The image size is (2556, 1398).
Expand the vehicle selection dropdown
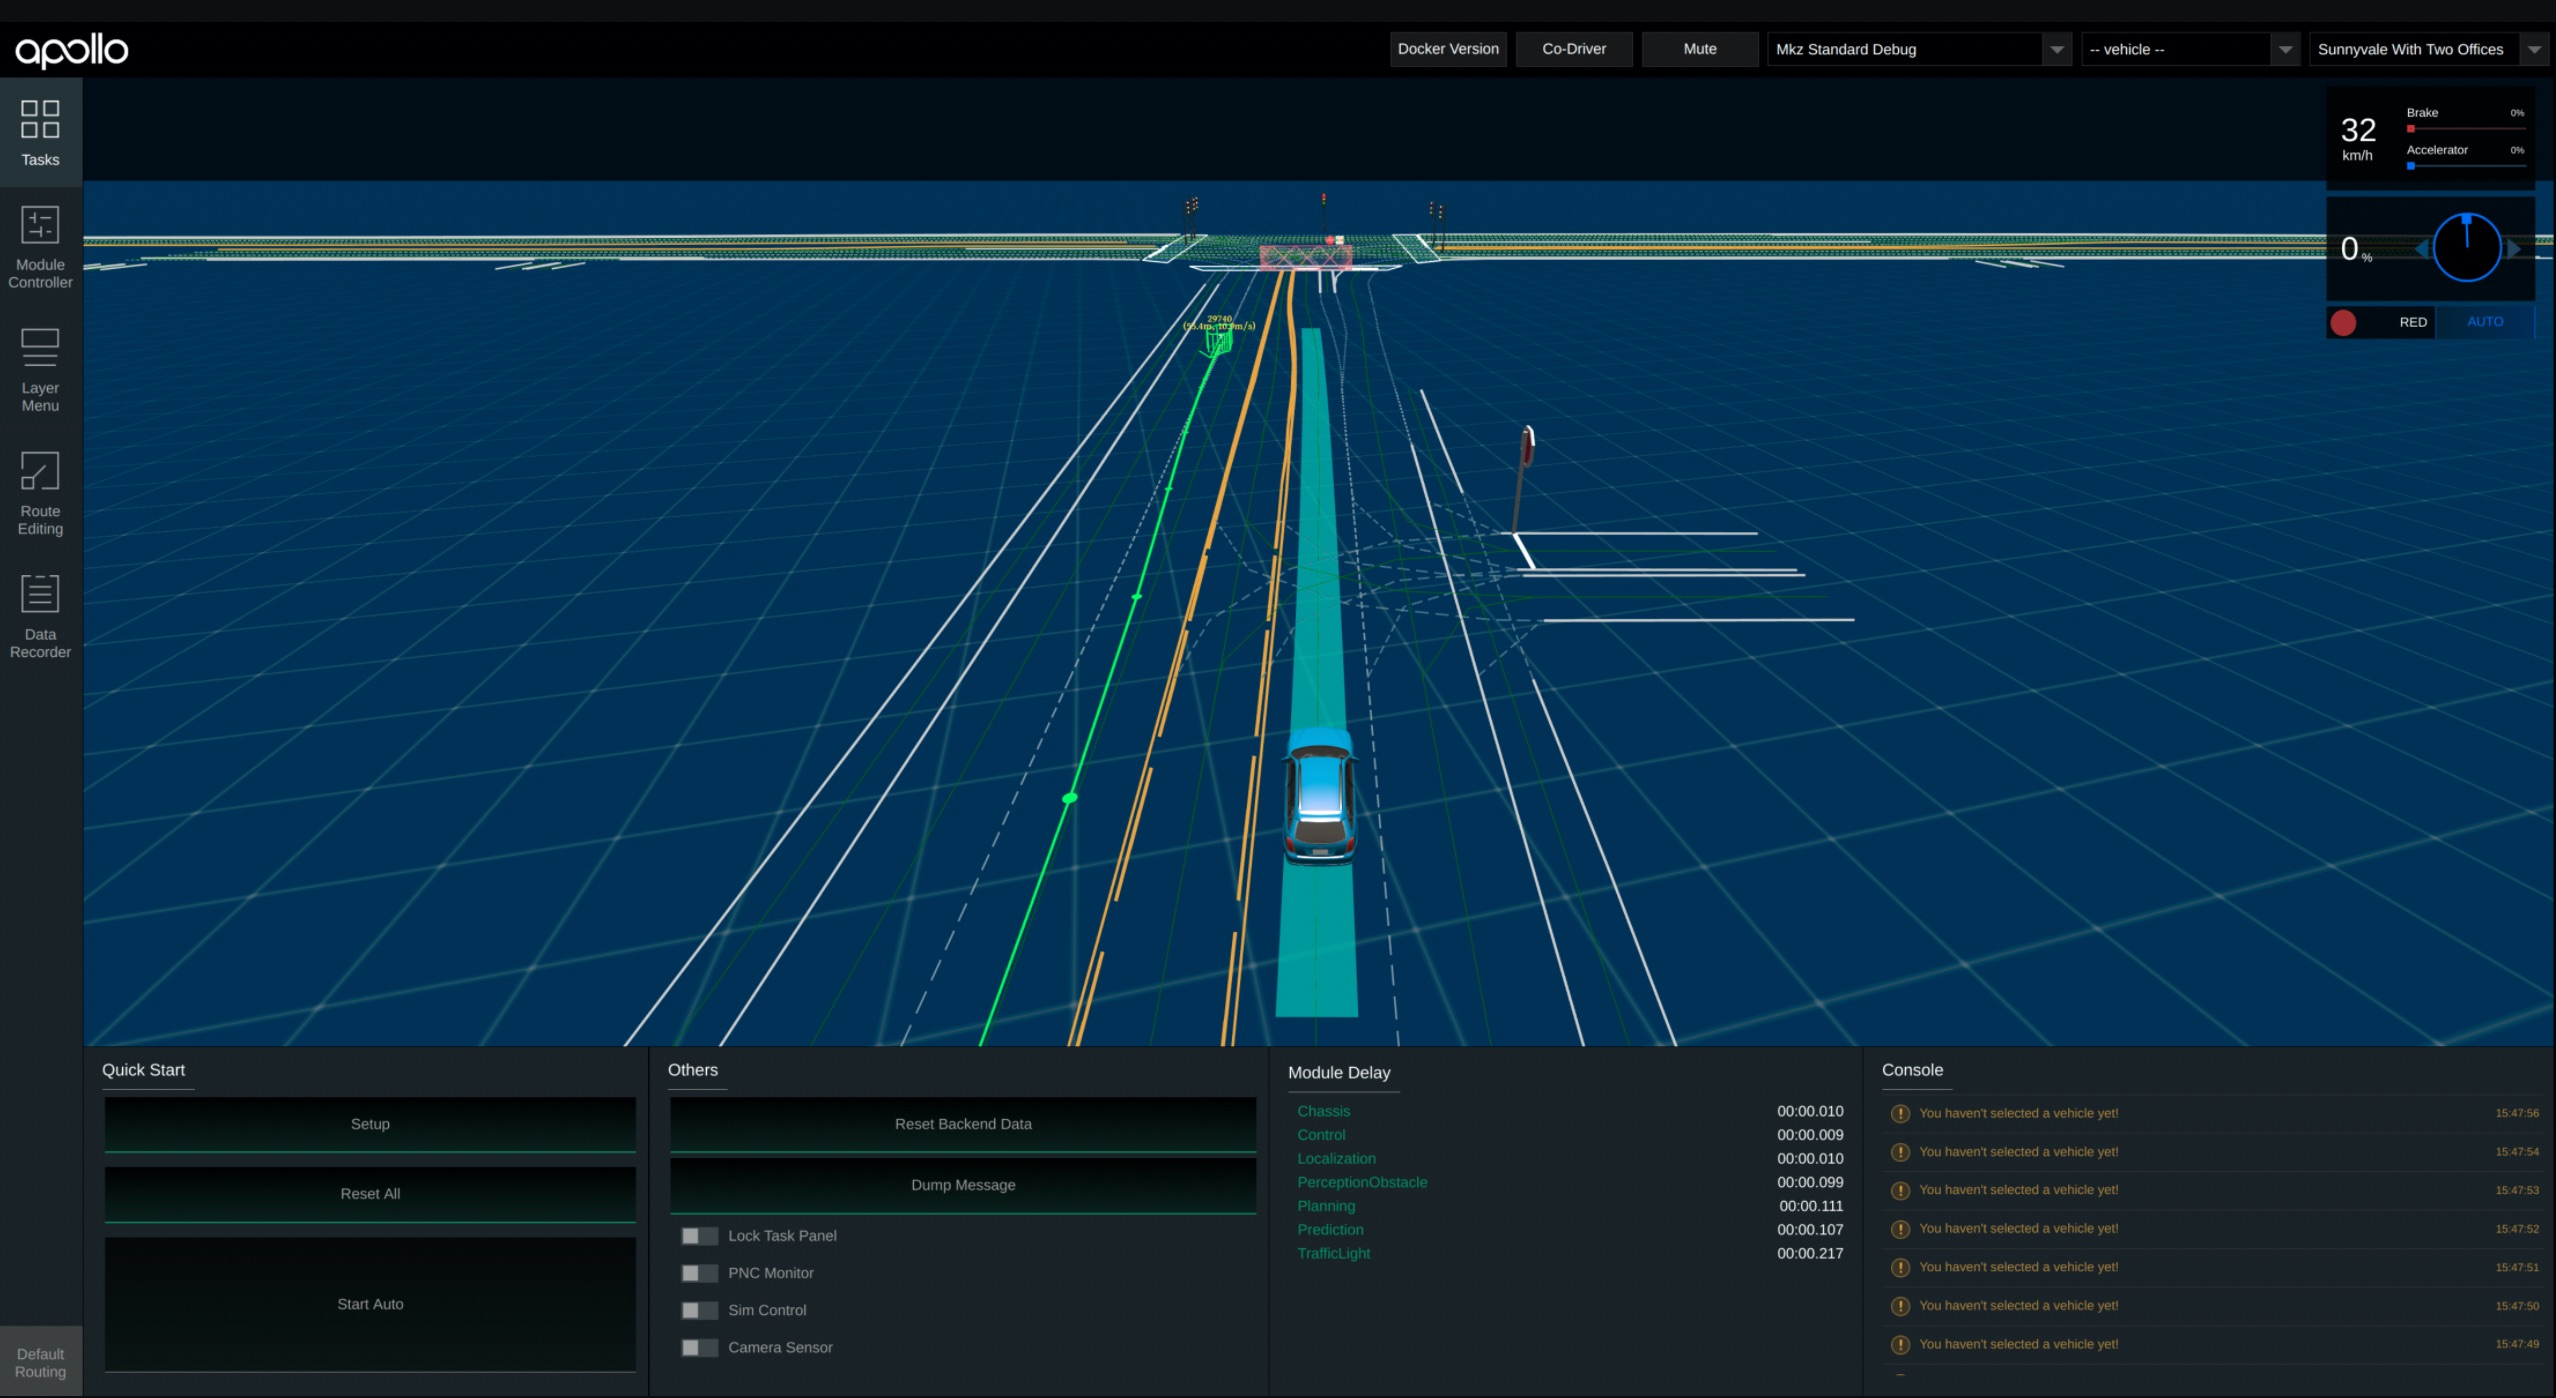2281,48
